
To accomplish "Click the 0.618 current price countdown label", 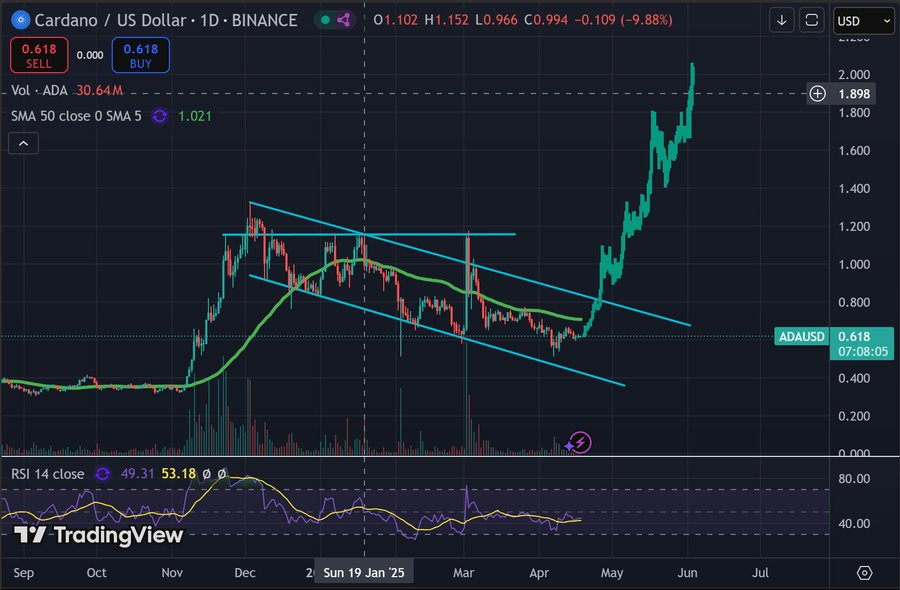I will [862, 344].
